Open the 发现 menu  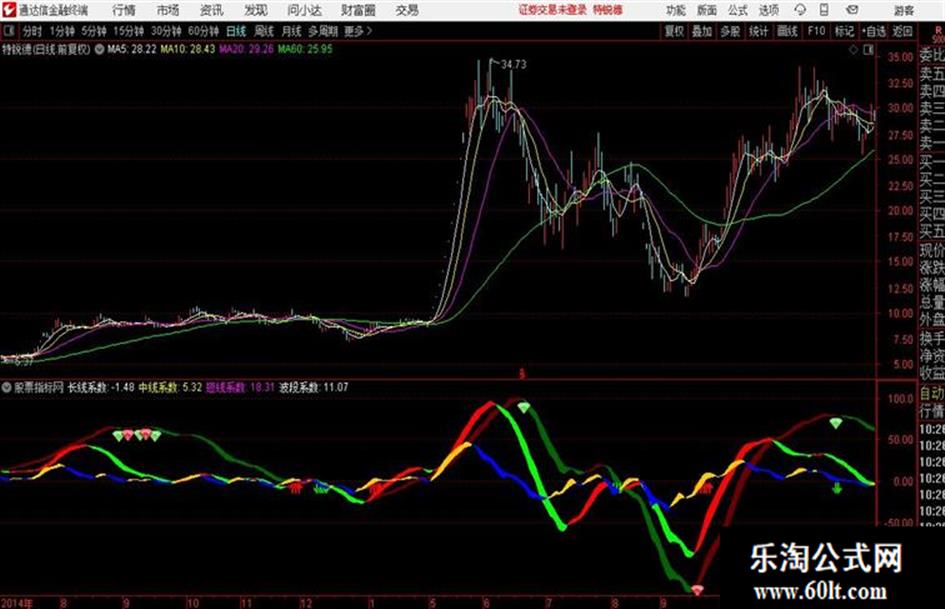click(x=256, y=10)
